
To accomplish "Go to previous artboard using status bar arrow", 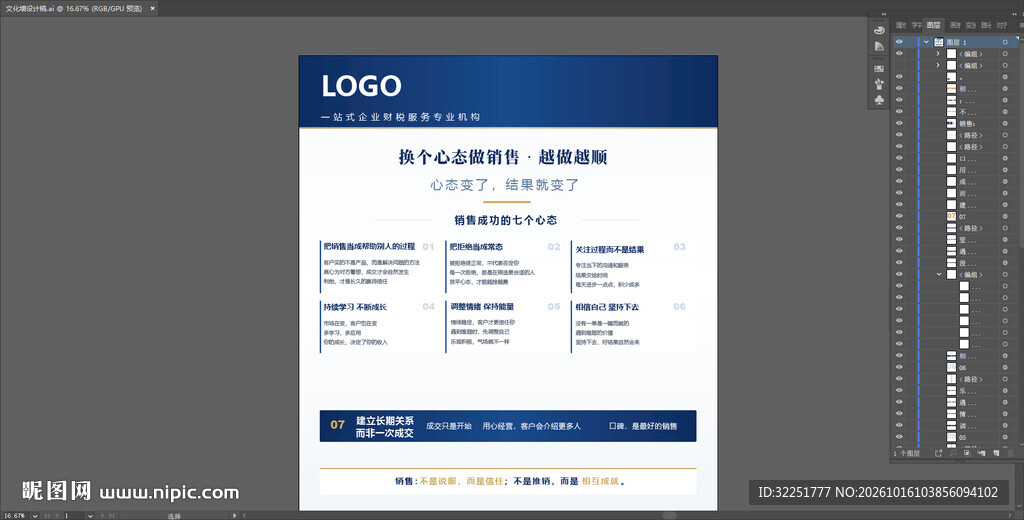I will point(57,515).
